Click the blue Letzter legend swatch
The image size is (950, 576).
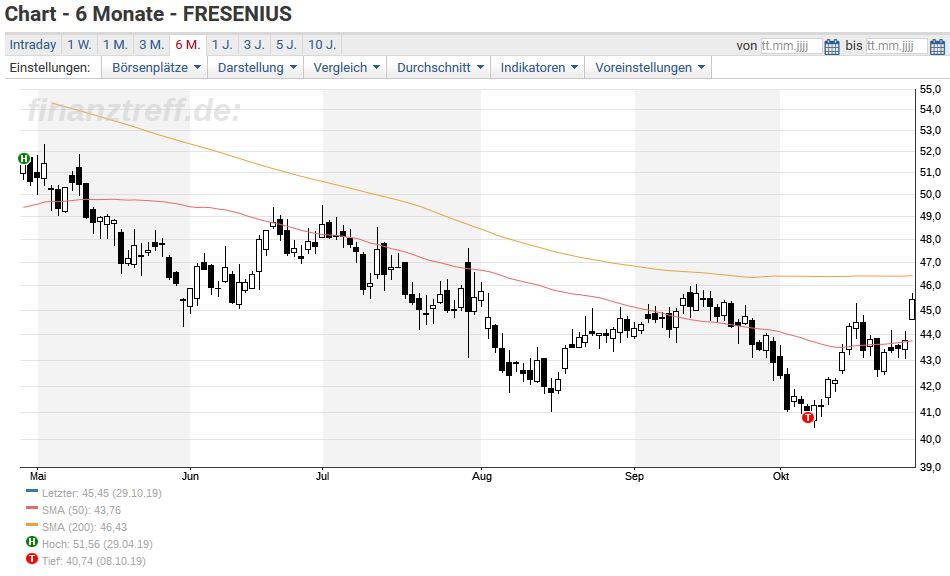(x=32, y=491)
